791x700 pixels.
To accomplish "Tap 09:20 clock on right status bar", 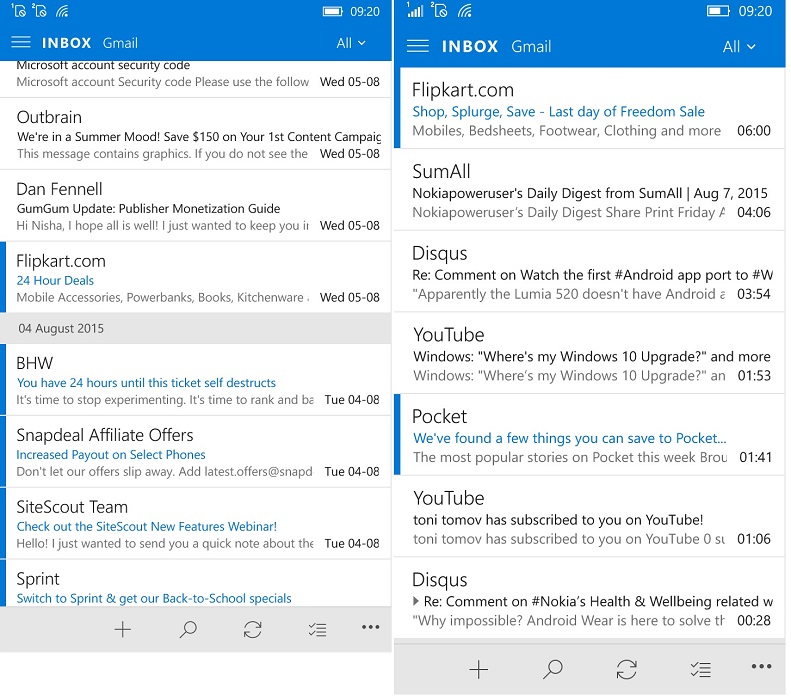I will [755, 11].
